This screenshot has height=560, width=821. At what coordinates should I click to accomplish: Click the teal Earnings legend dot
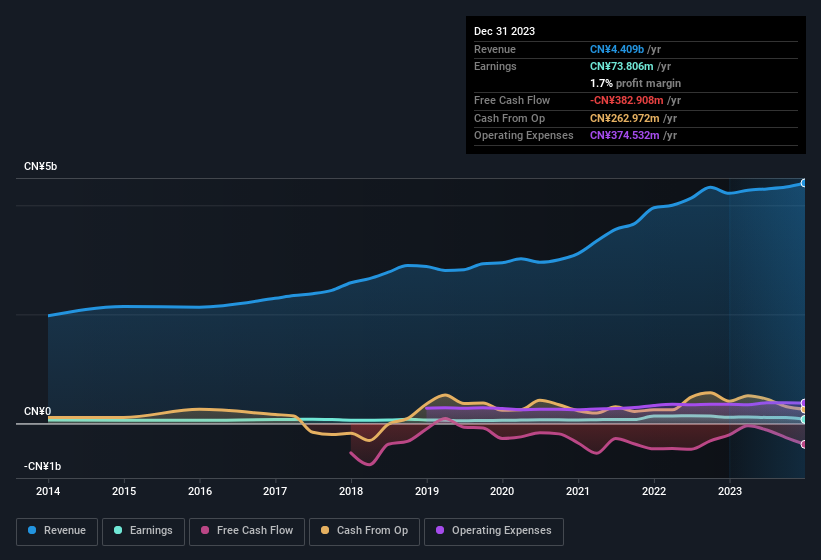(x=119, y=531)
